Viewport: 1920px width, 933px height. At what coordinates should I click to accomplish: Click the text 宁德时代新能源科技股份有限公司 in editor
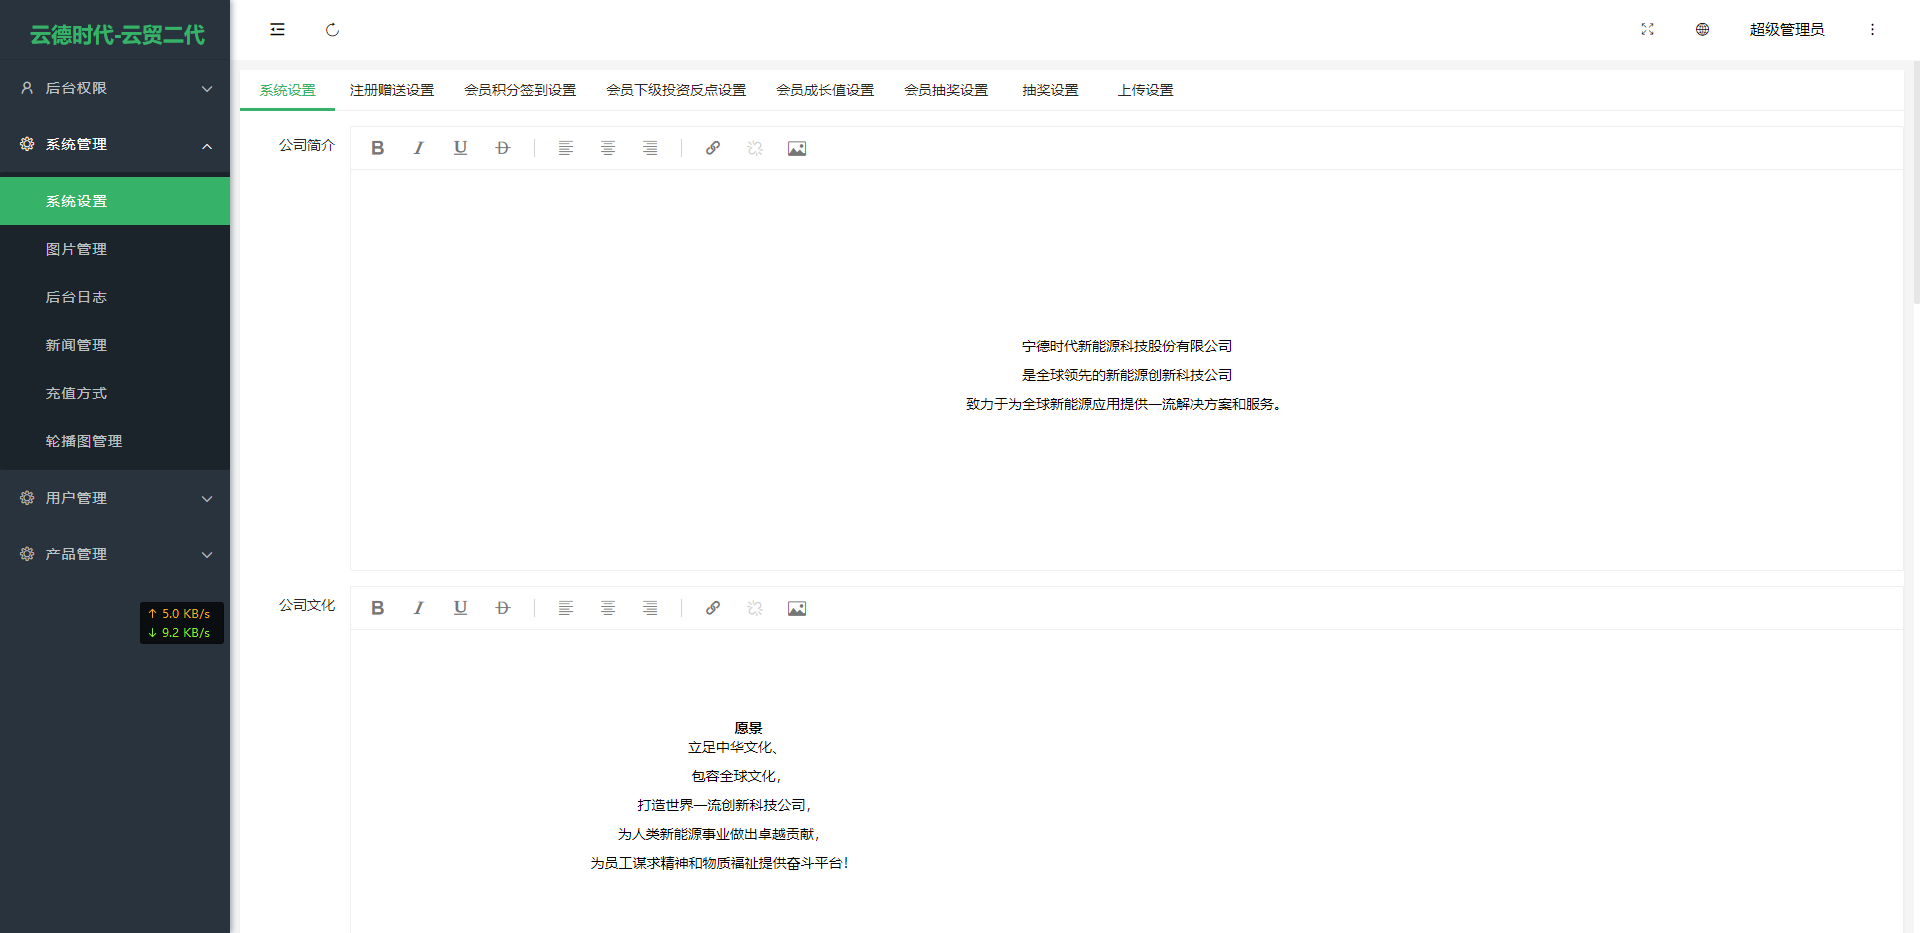click(x=1127, y=346)
